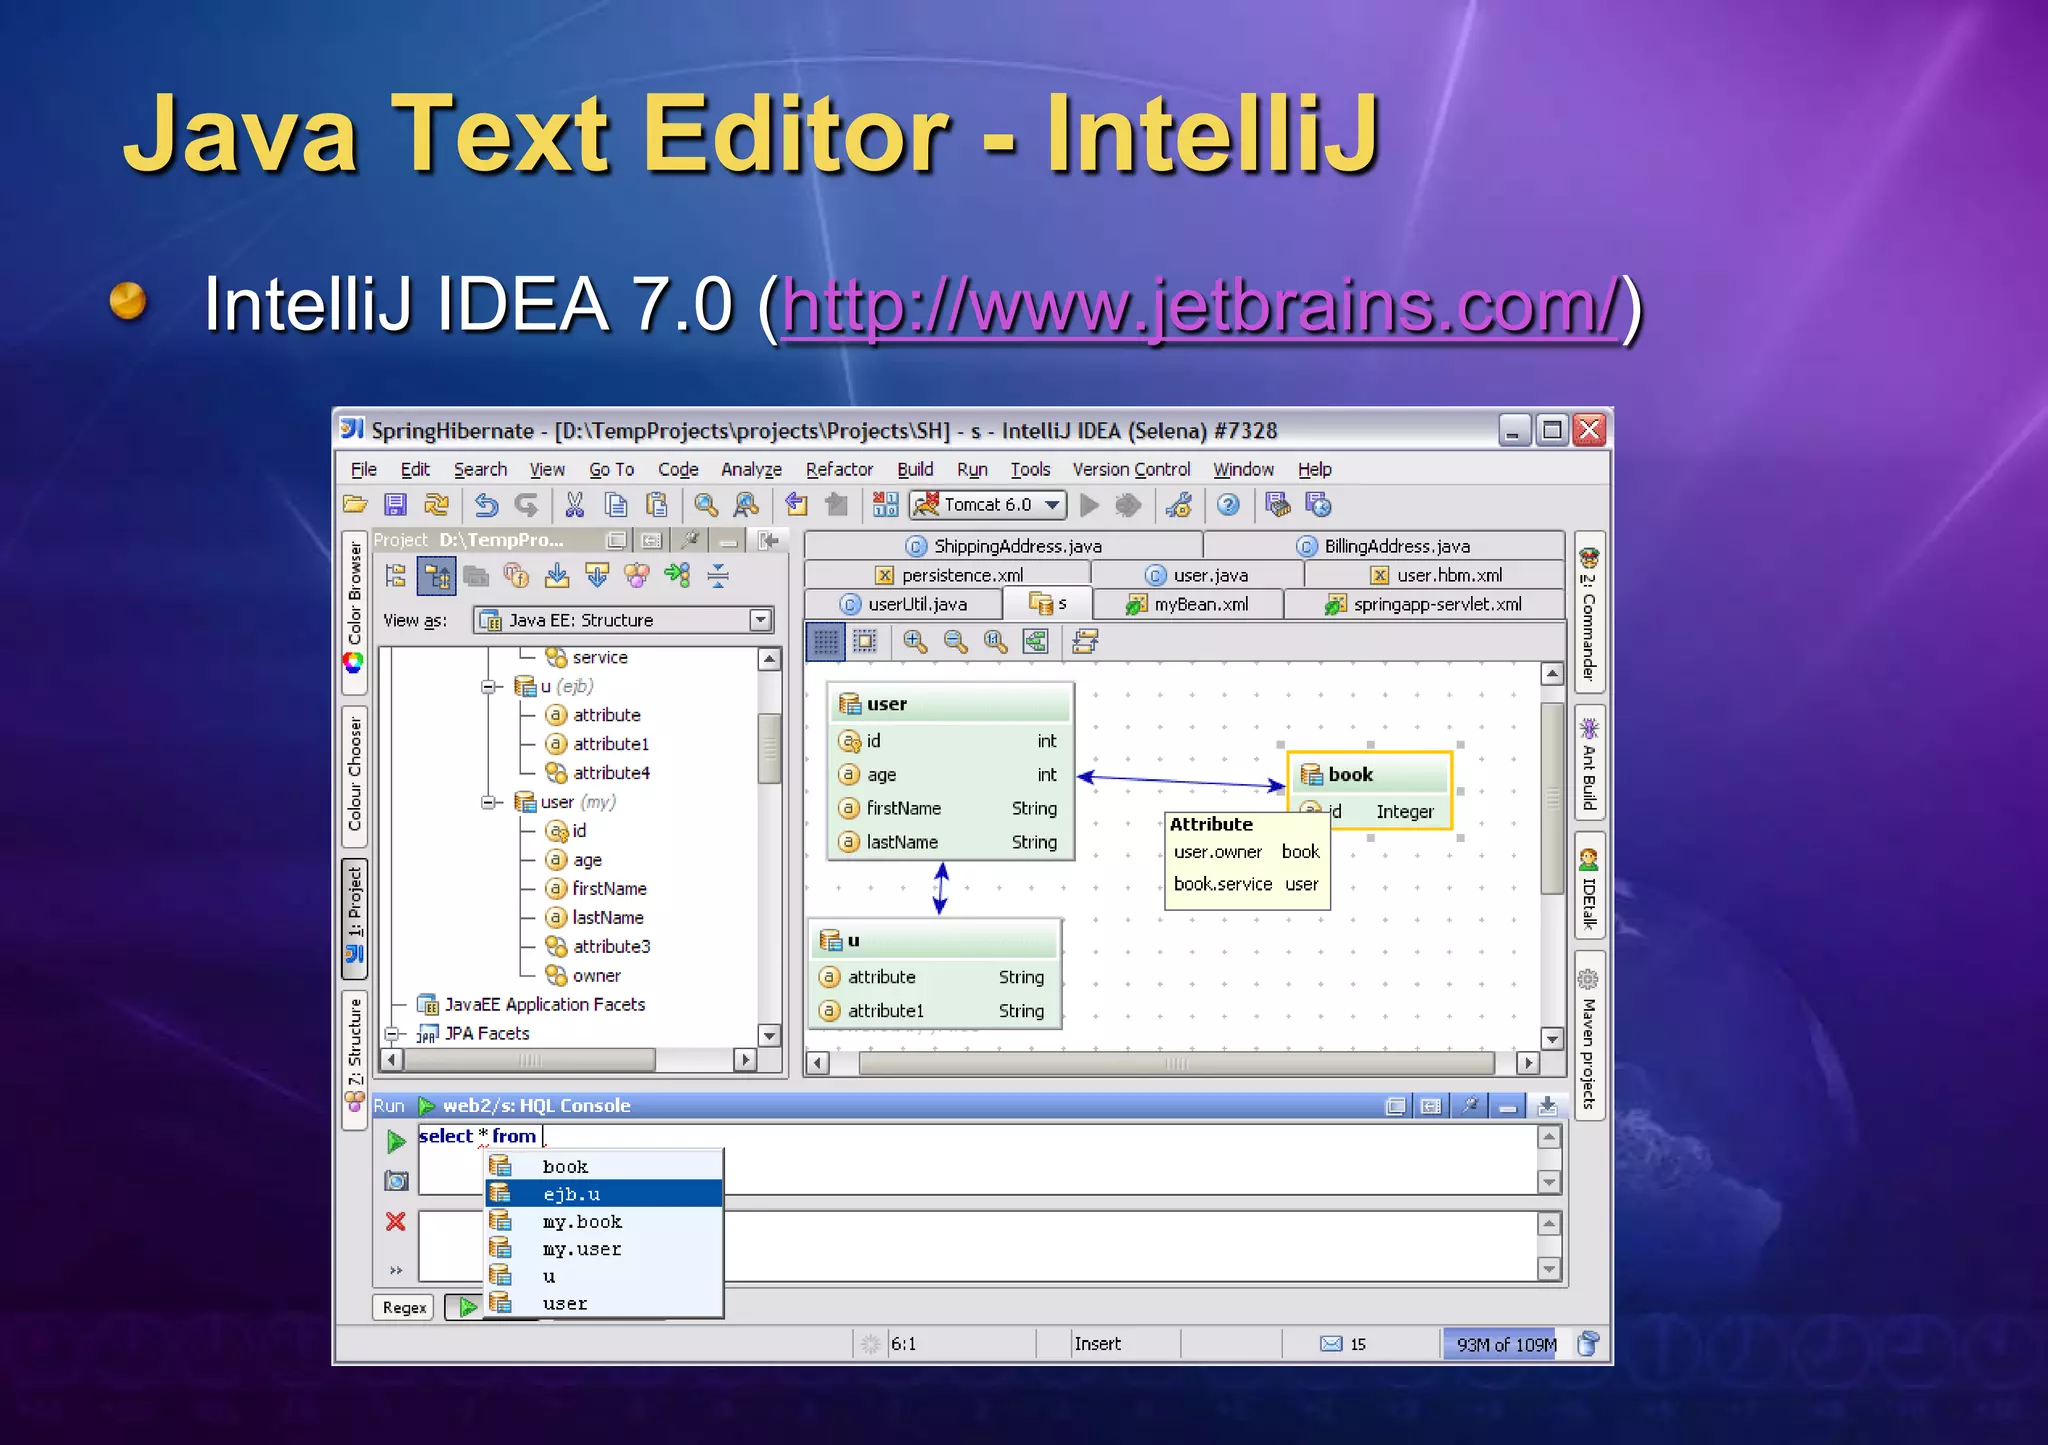
Task: Select JavaEE Application Facets tree item
Action: point(531,1005)
